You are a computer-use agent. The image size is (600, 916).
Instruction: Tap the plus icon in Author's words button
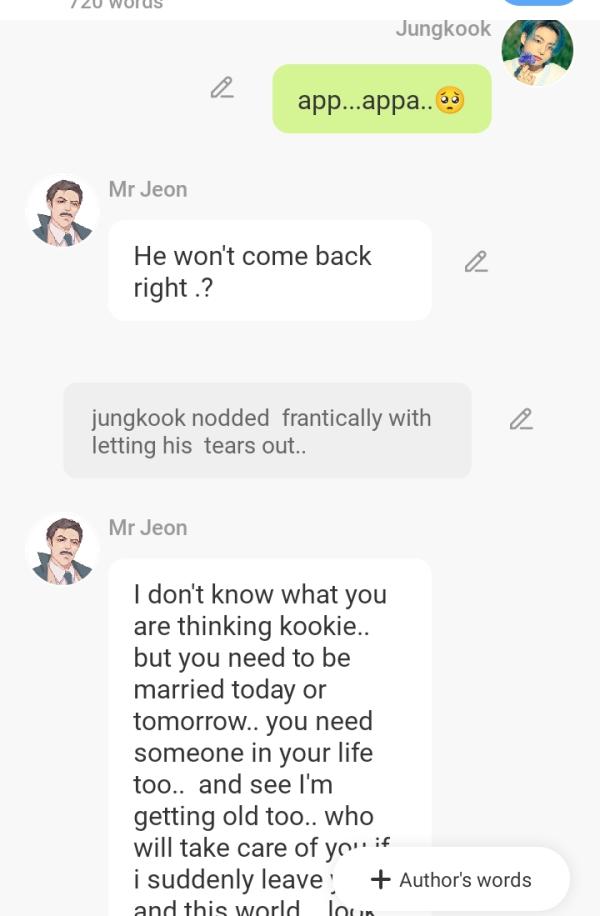point(381,879)
